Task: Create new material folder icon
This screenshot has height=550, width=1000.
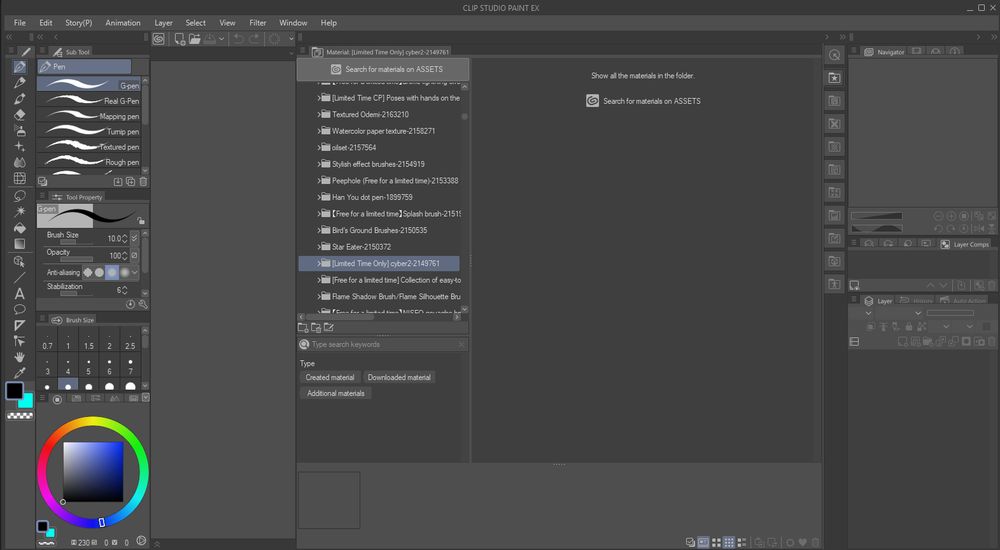Action: (x=303, y=327)
